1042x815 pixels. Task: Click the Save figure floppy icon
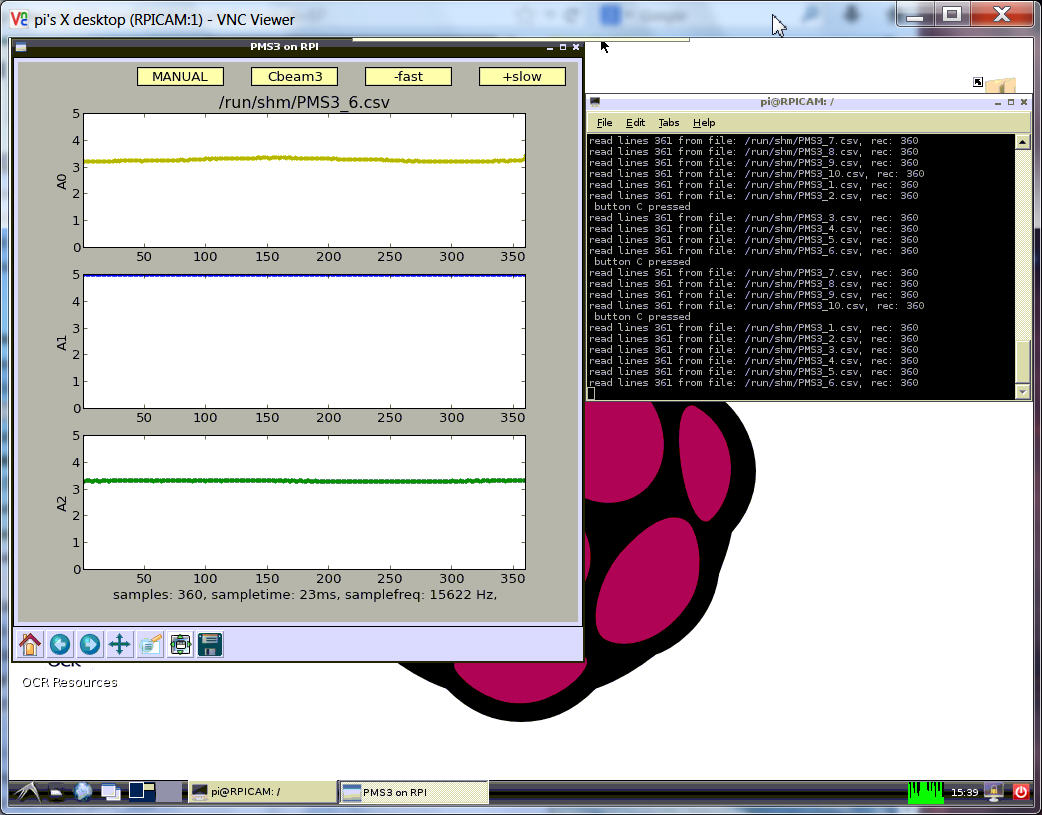[x=209, y=644]
